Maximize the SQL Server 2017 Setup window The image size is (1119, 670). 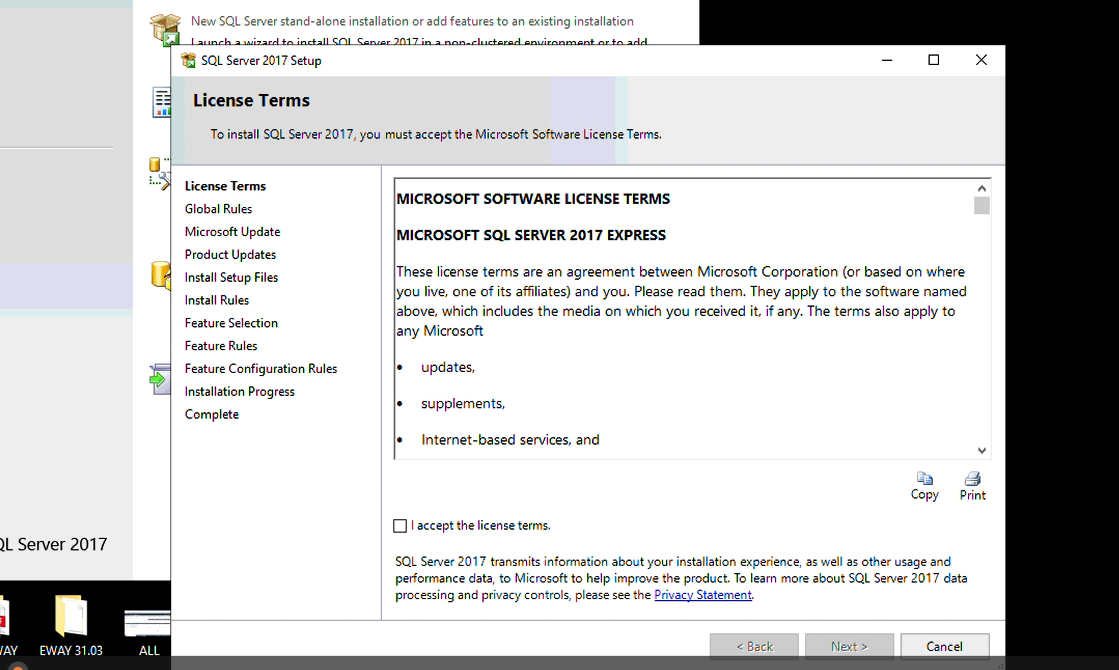click(933, 61)
